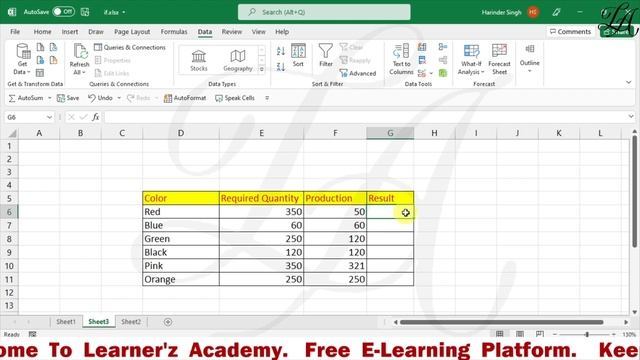
Task: Create a Forecast Sheet
Action: click(x=499, y=60)
